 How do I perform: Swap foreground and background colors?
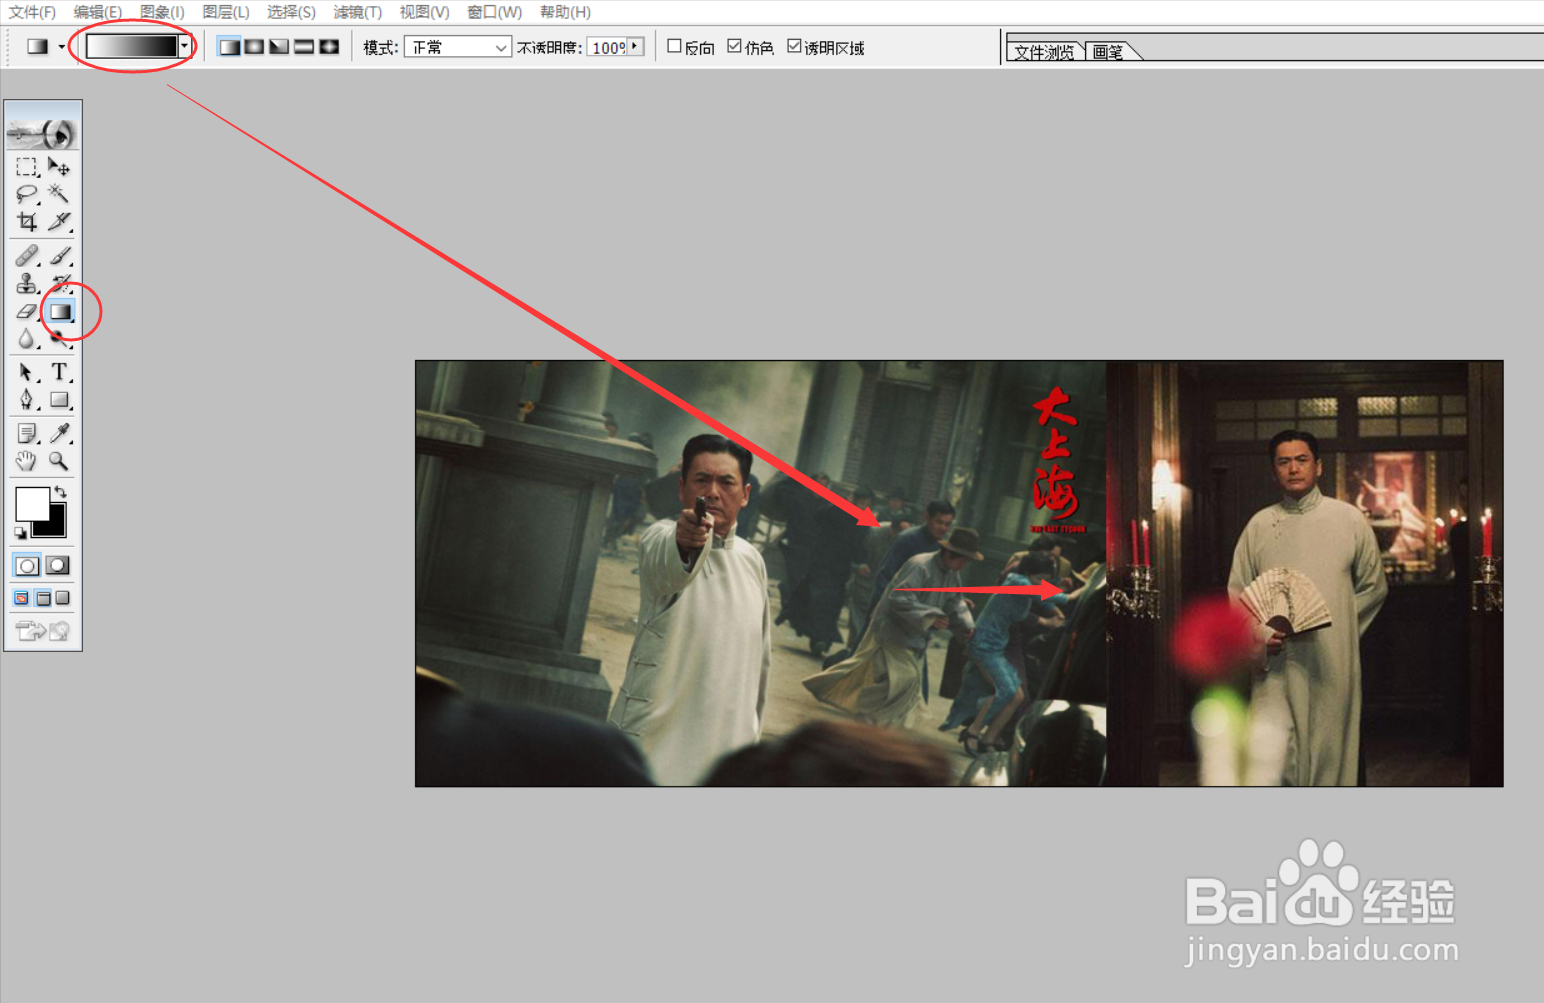[x=61, y=491]
